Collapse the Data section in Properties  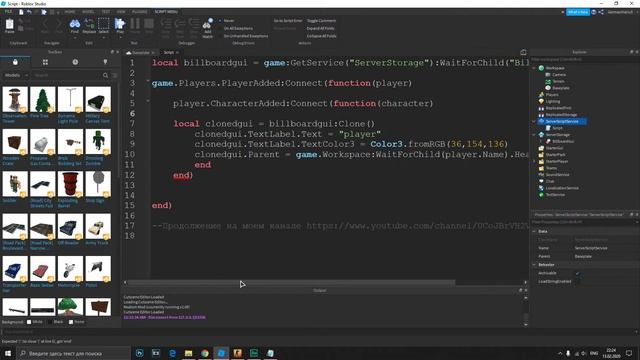tap(534, 231)
